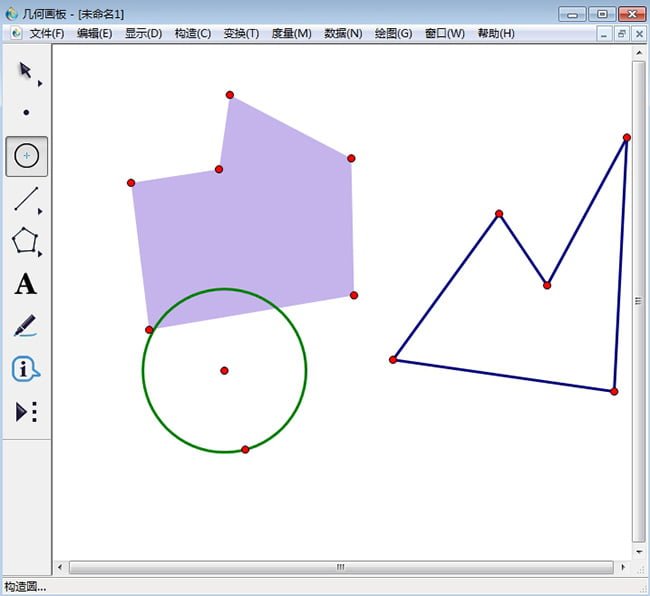Select the Point tool

point(26,113)
